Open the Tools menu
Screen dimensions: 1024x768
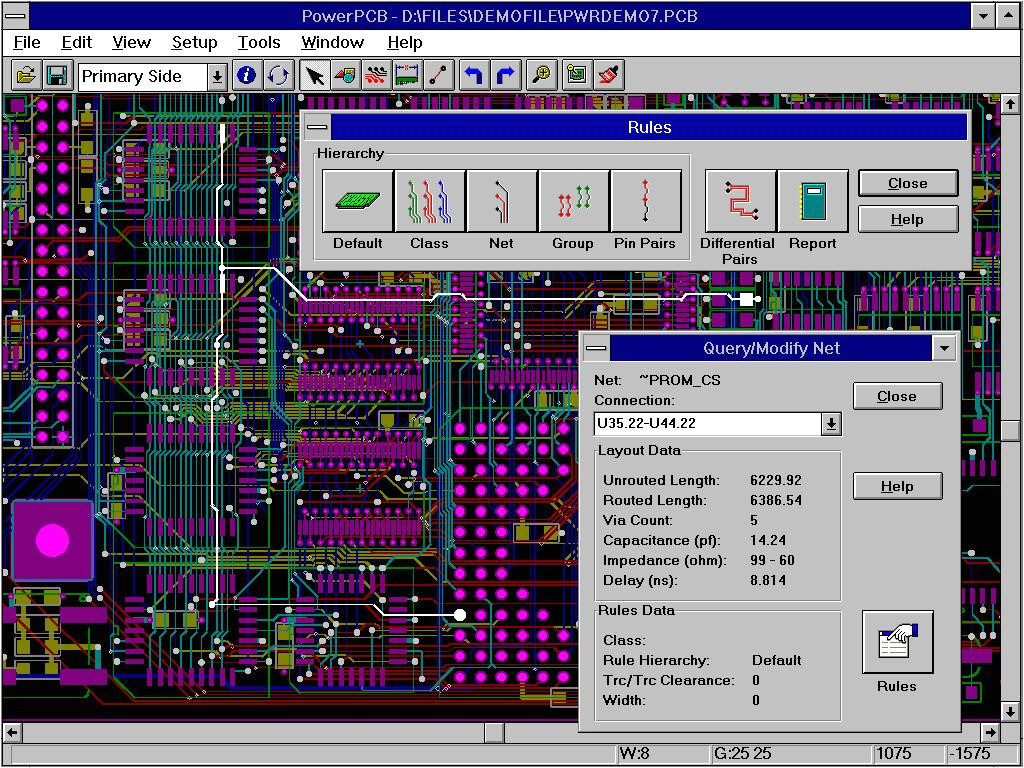tap(259, 42)
